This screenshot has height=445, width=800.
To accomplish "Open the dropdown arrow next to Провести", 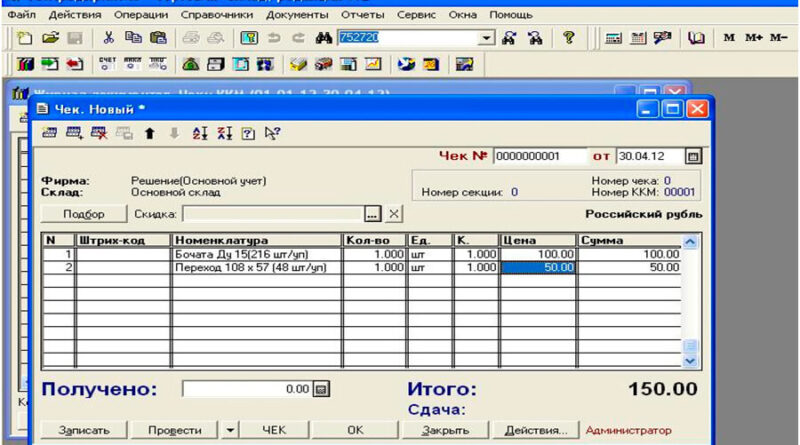I will (230, 429).
